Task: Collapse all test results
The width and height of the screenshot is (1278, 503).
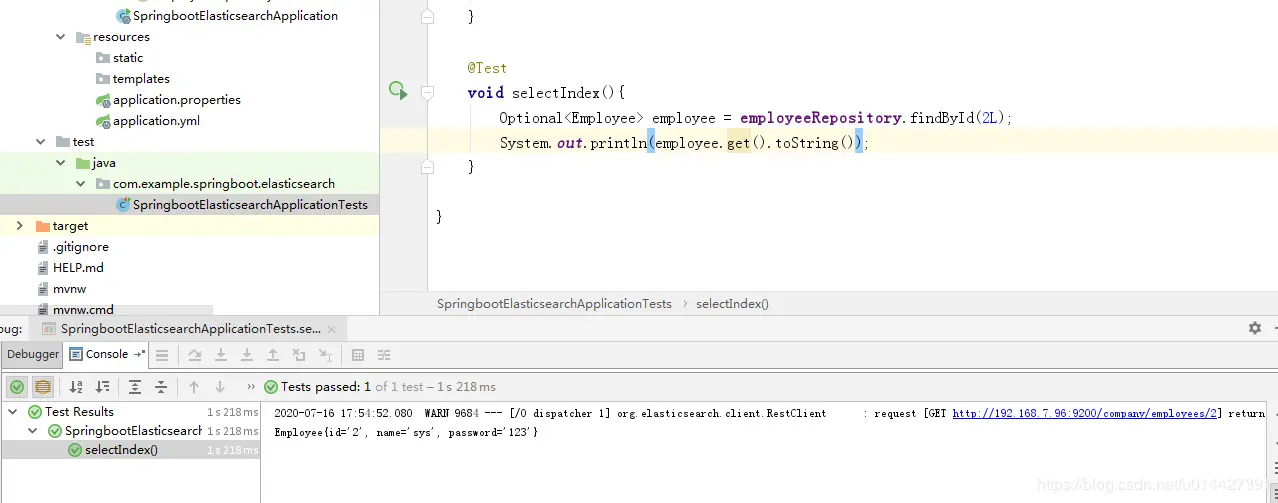Action: click(x=161, y=387)
